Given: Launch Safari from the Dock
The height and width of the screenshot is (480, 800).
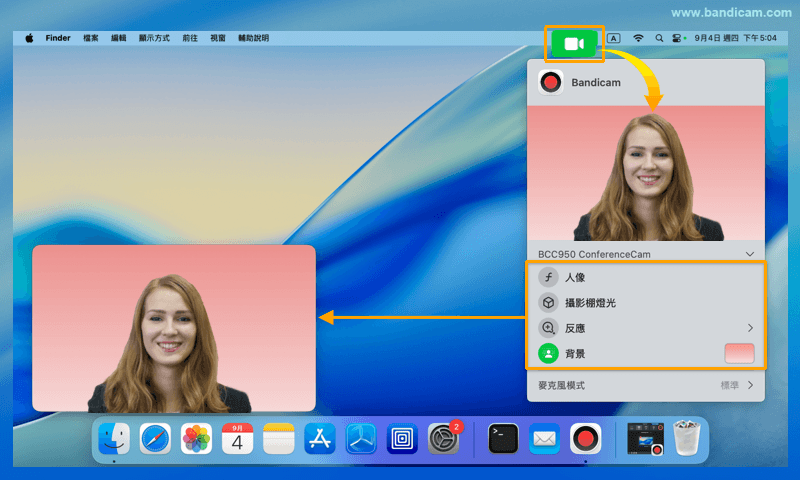Looking at the screenshot, I should (155, 439).
